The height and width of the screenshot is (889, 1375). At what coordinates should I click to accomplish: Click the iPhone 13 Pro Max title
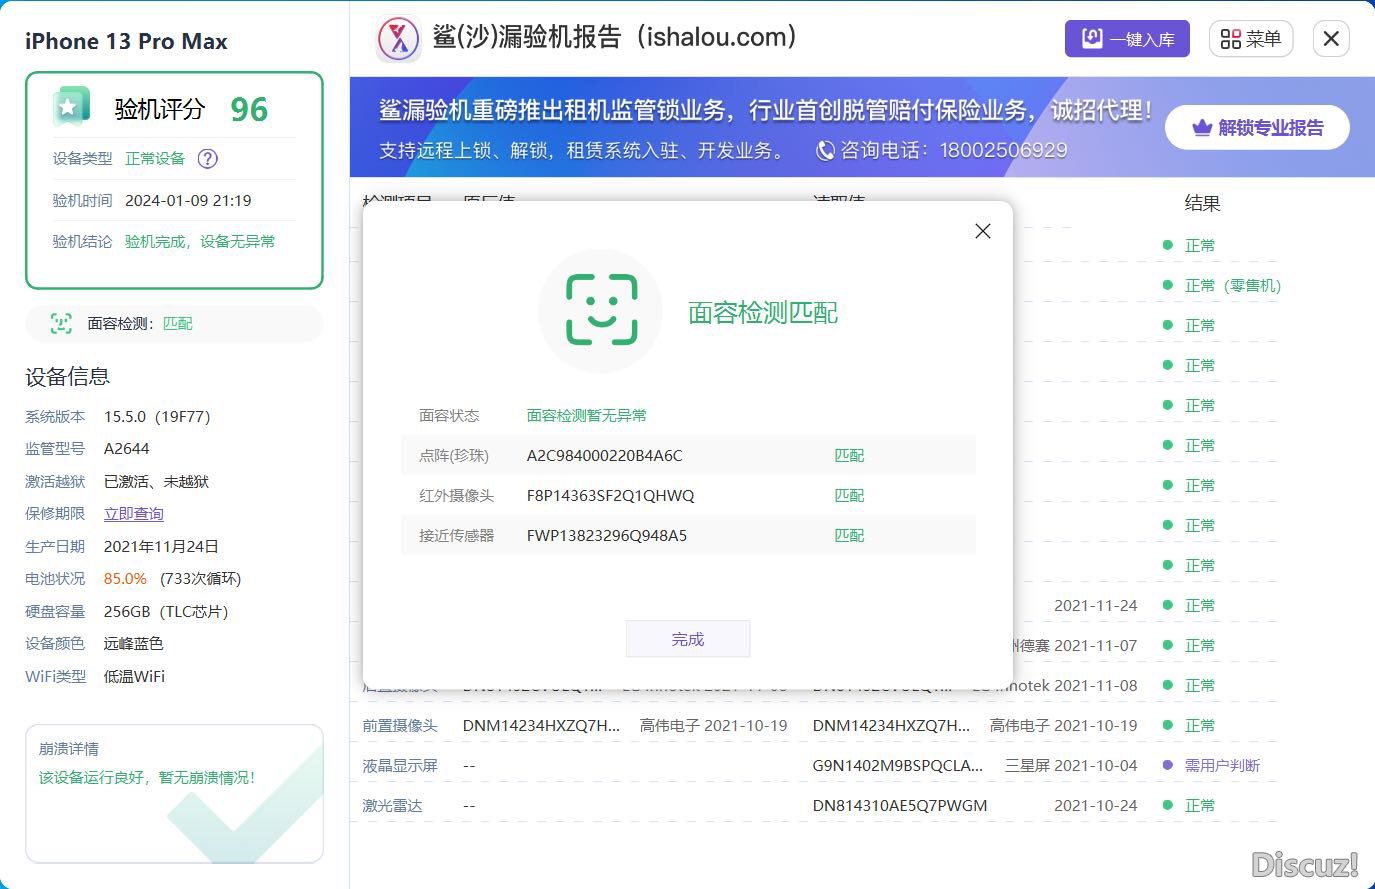(x=126, y=41)
